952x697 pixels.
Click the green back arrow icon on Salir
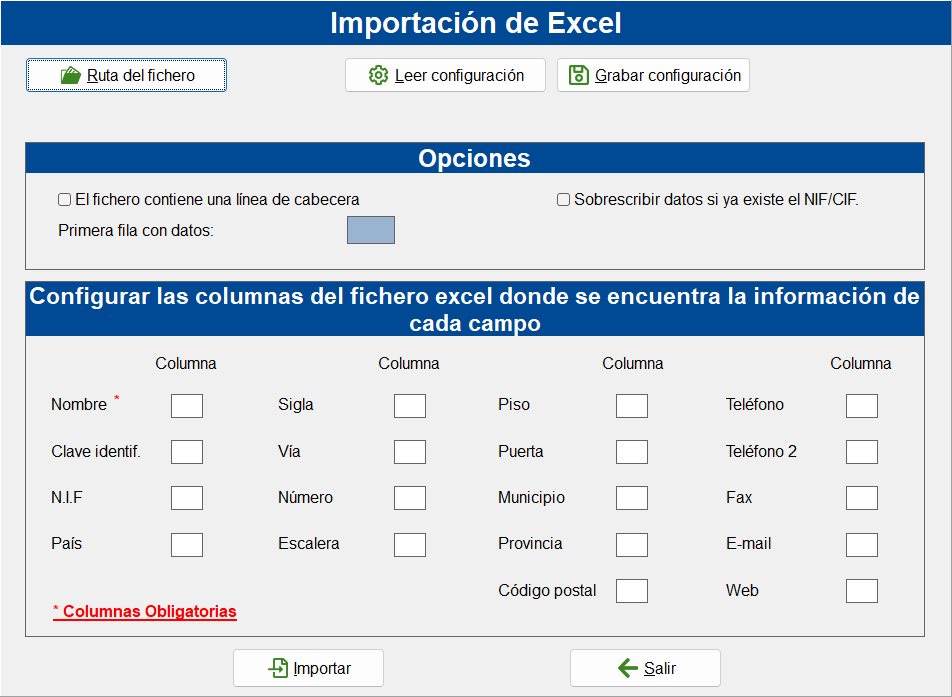click(x=628, y=668)
